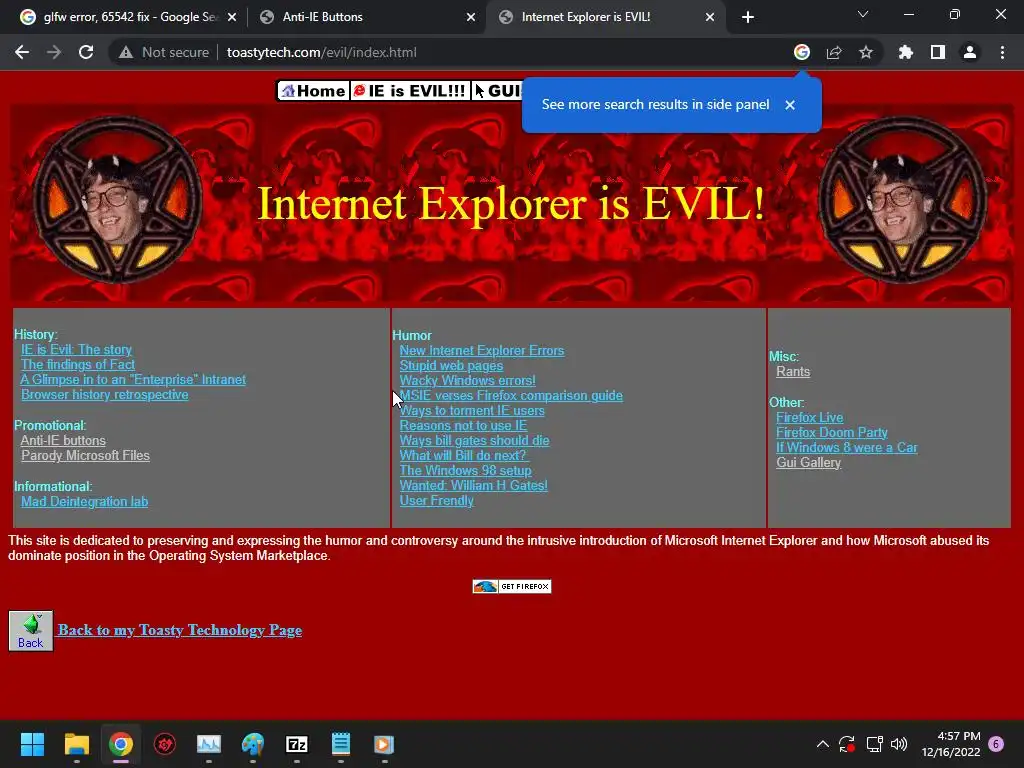Open Notepad icon in taskbar
The height and width of the screenshot is (768, 1024).
tap(341, 744)
